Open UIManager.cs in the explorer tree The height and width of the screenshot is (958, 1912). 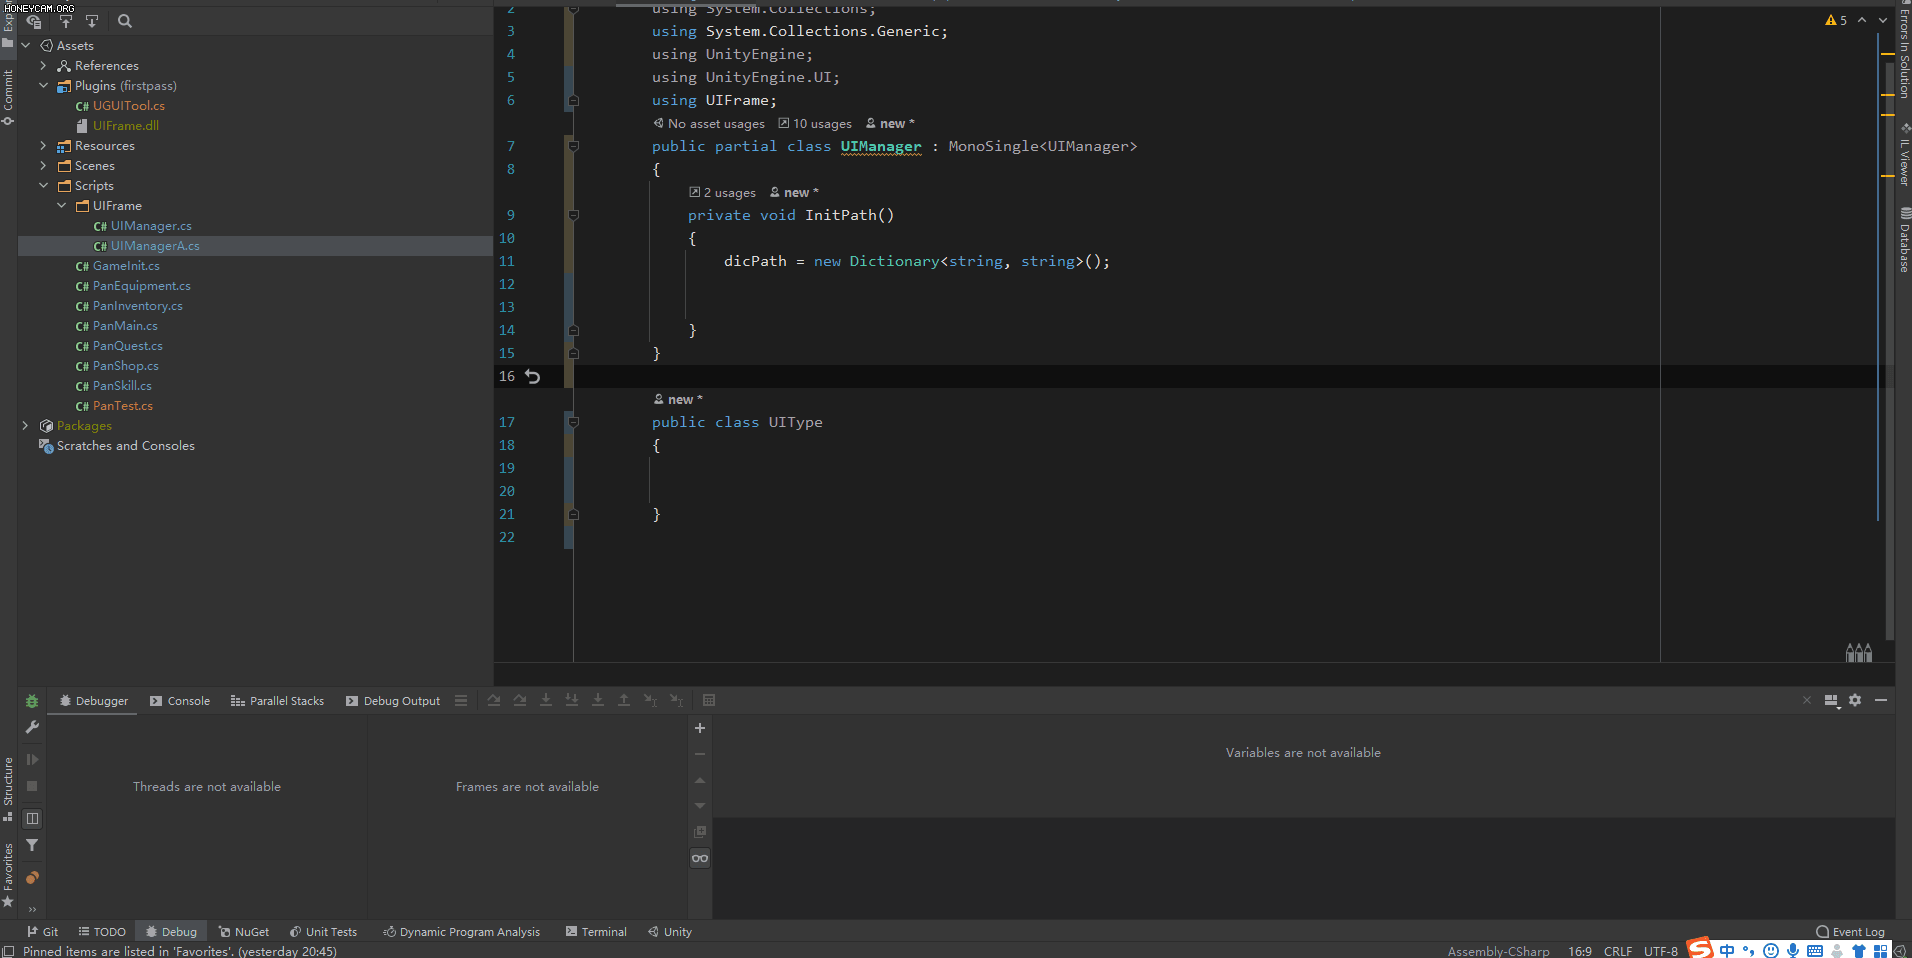(x=151, y=226)
